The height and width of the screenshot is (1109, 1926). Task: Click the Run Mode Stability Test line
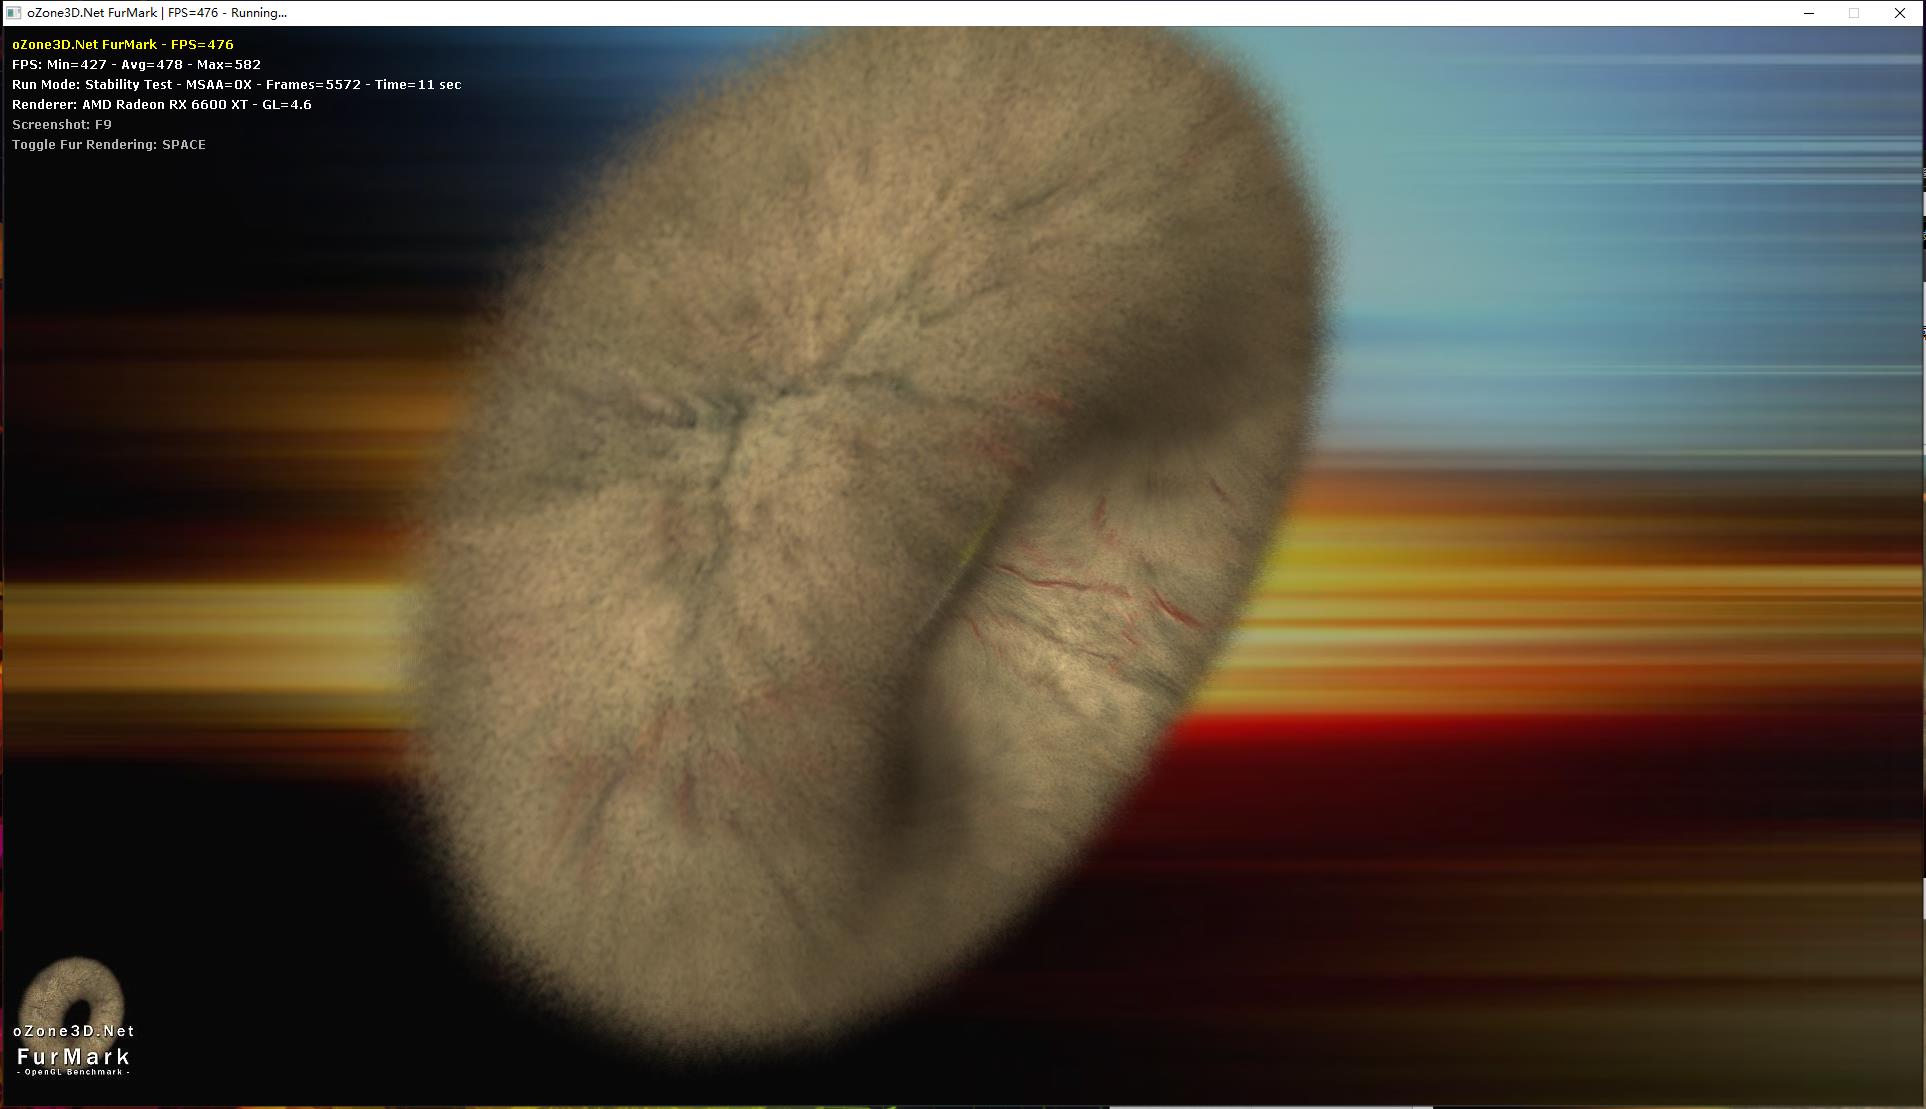[236, 84]
